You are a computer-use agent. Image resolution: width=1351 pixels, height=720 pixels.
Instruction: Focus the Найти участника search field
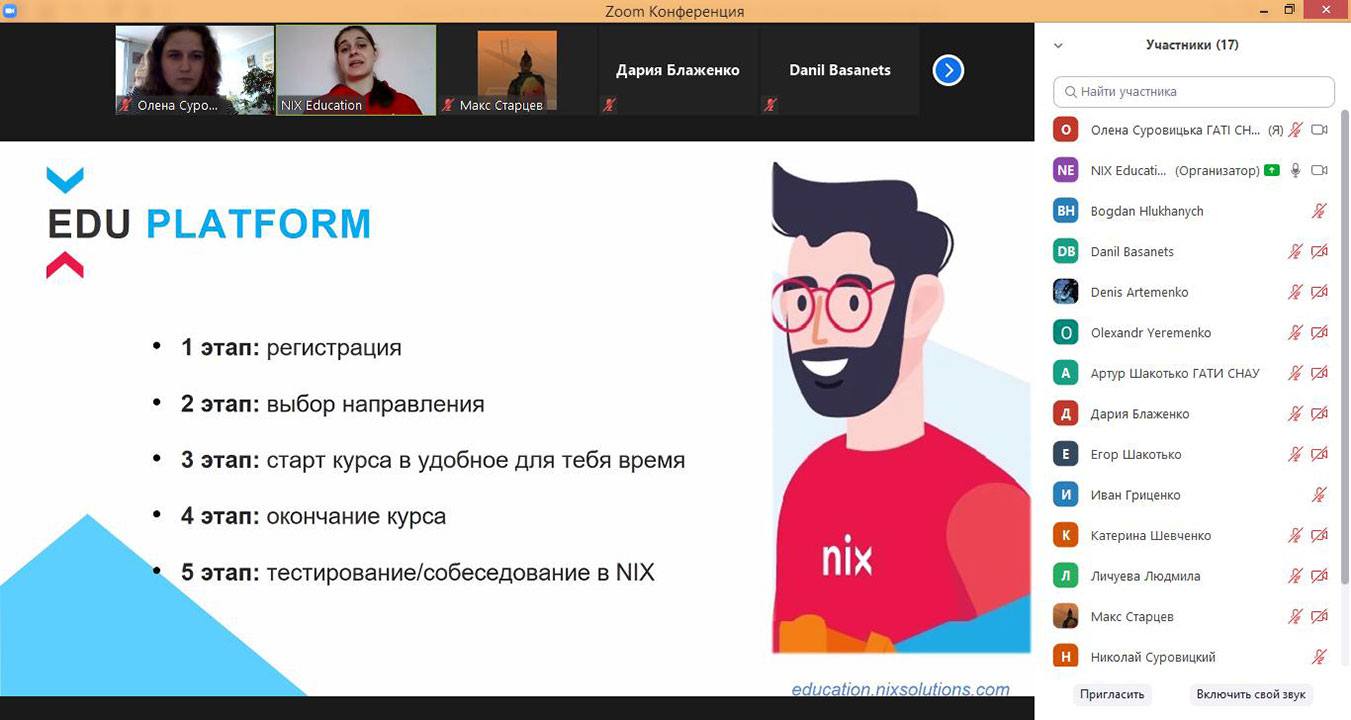(x=1194, y=92)
